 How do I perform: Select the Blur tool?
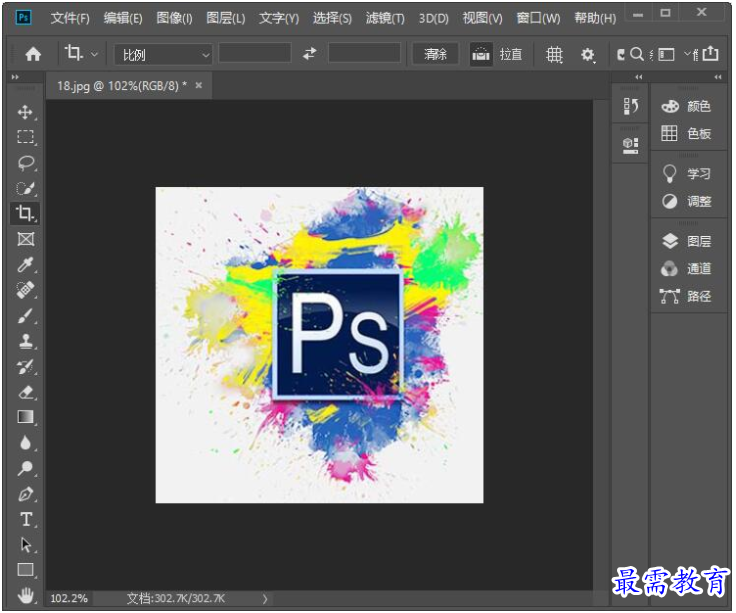pos(25,443)
